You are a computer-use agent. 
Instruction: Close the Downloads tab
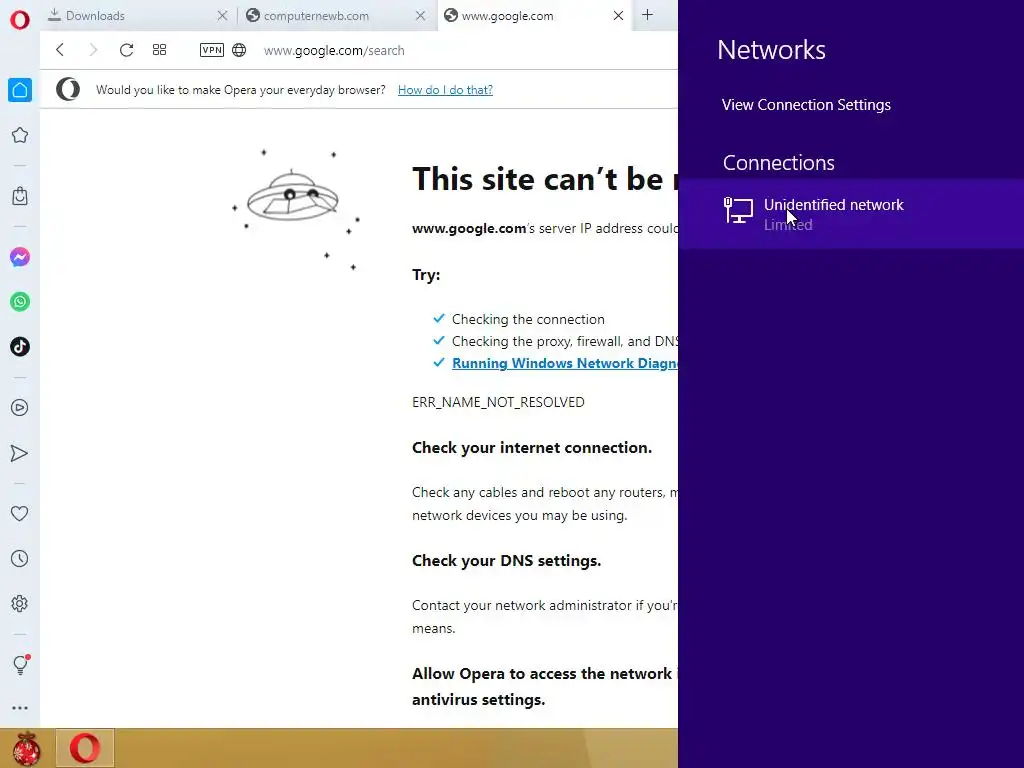coord(222,16)
